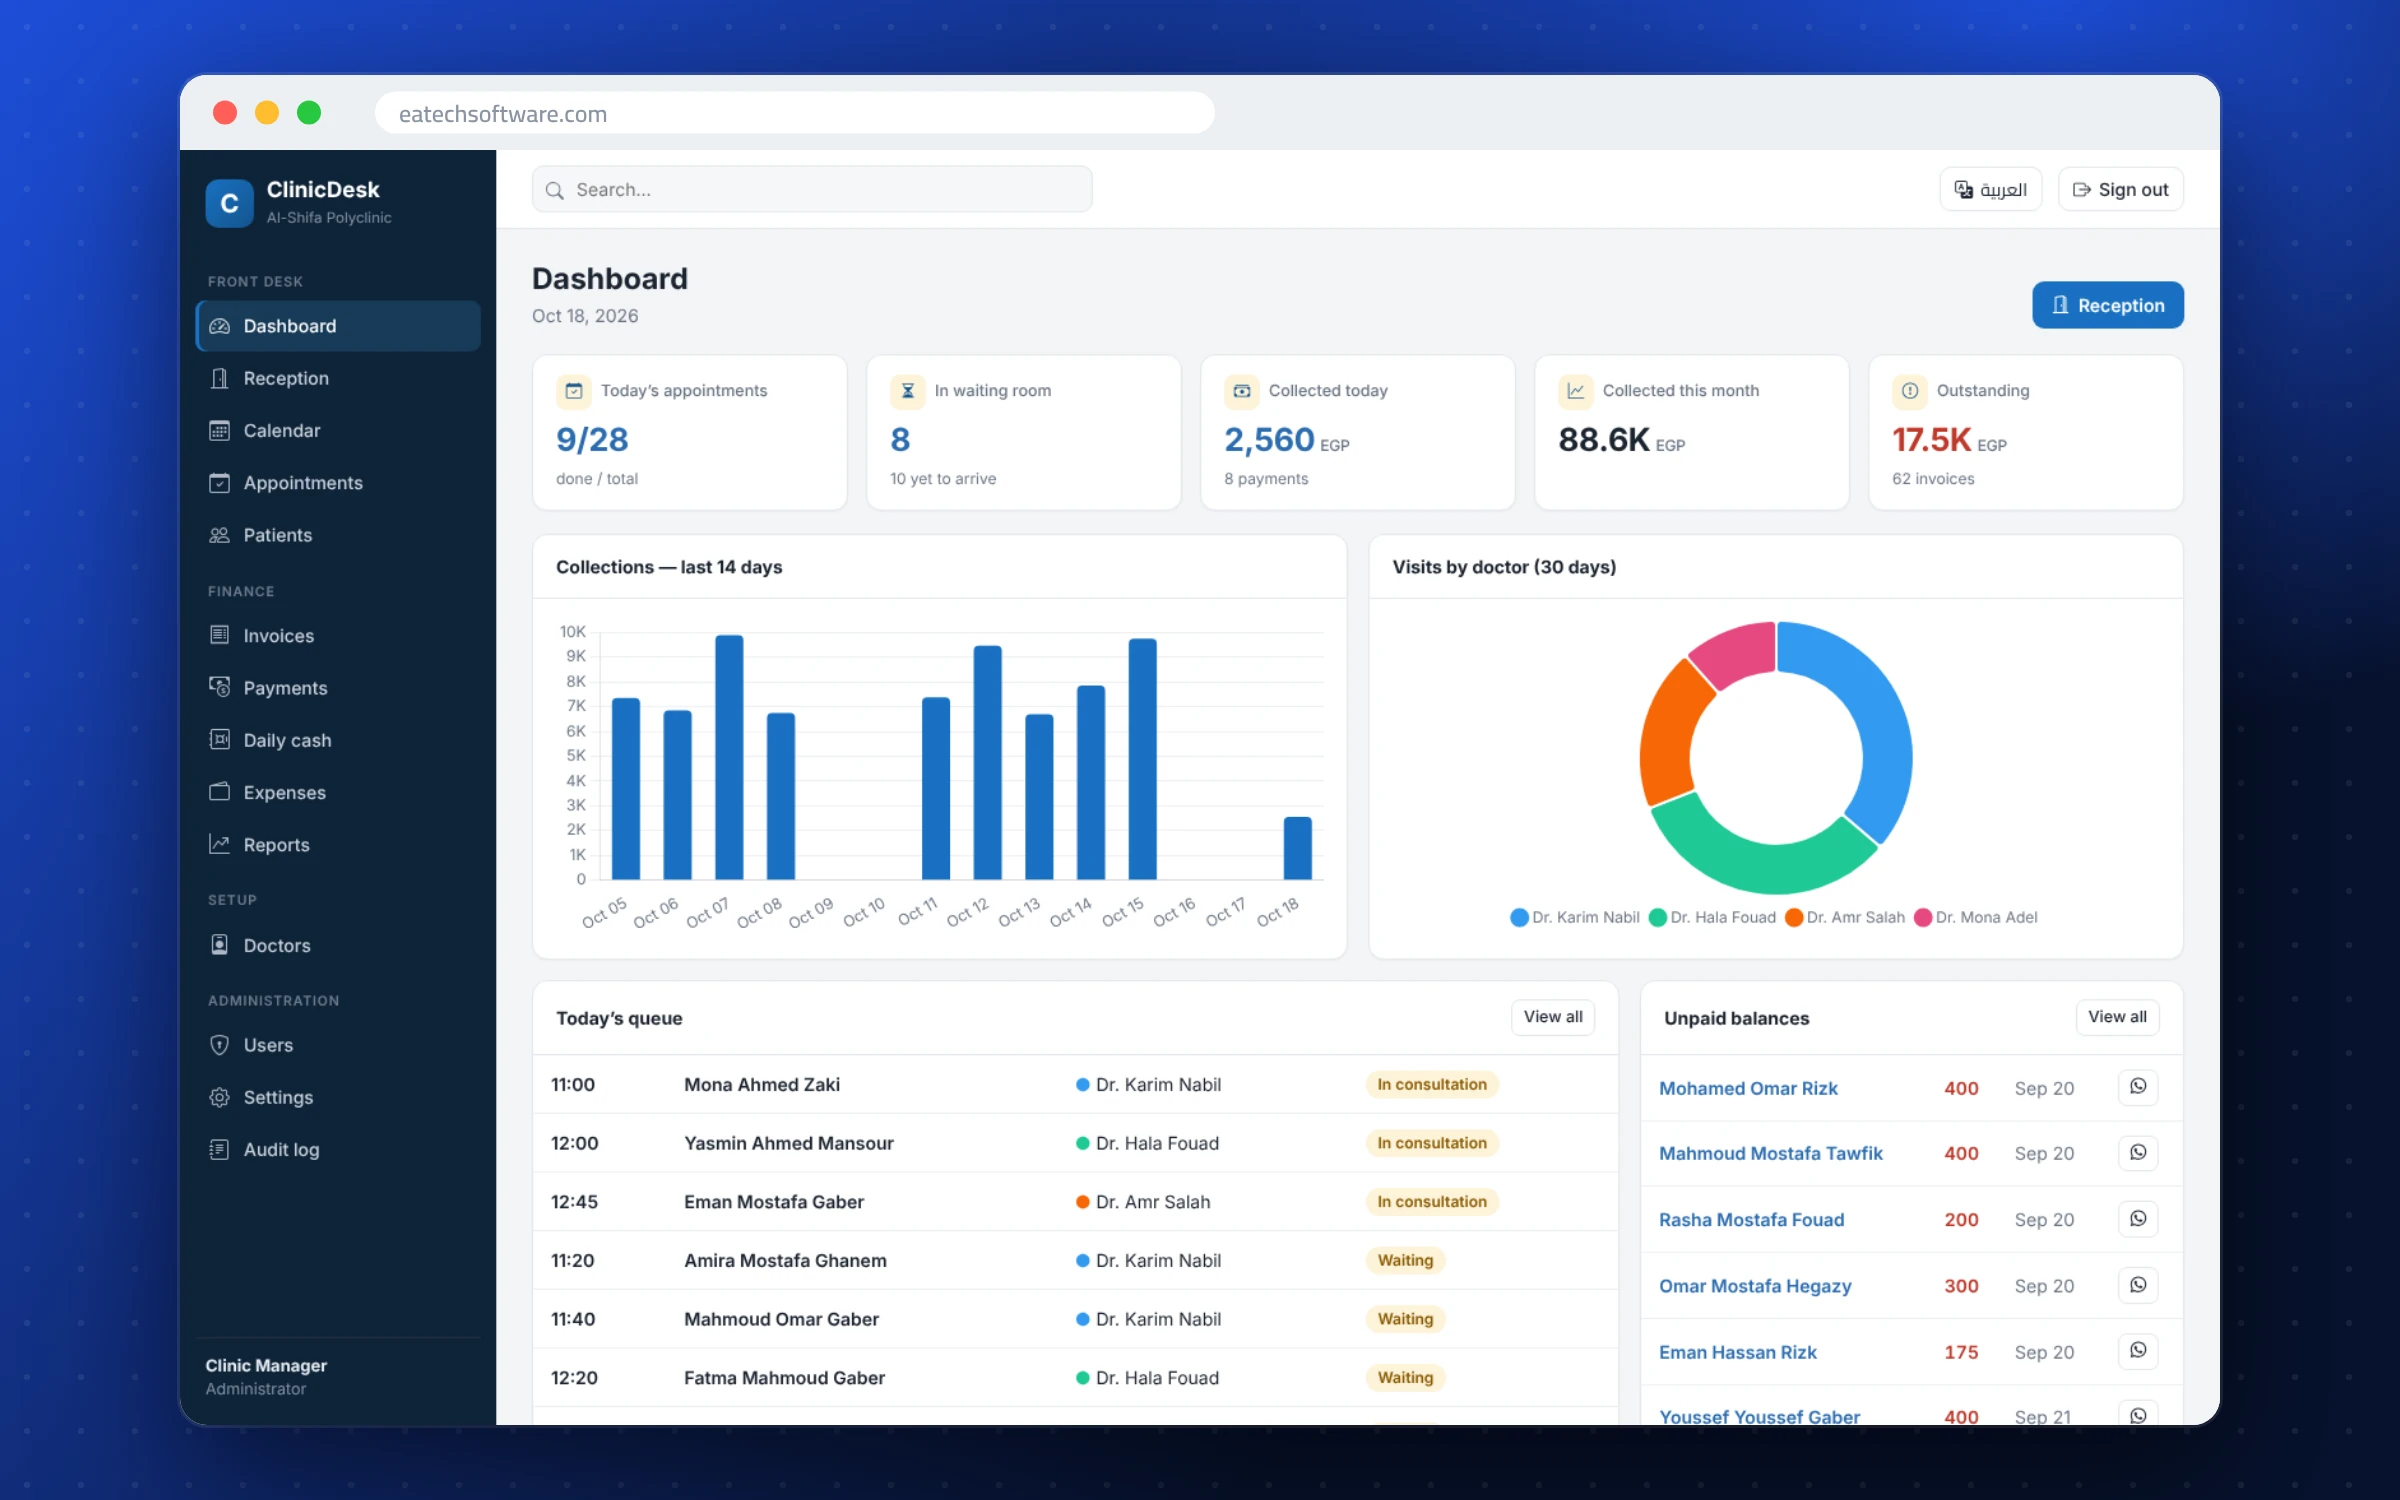WhatsApp Rasha Mostafa Fouad's balance

(2138, 1219)
